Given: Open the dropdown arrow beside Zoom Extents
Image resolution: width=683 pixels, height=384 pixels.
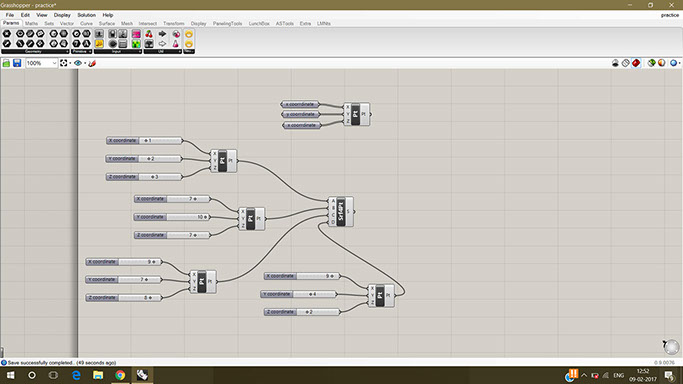Looking at the screenshot, I should 70,64.
